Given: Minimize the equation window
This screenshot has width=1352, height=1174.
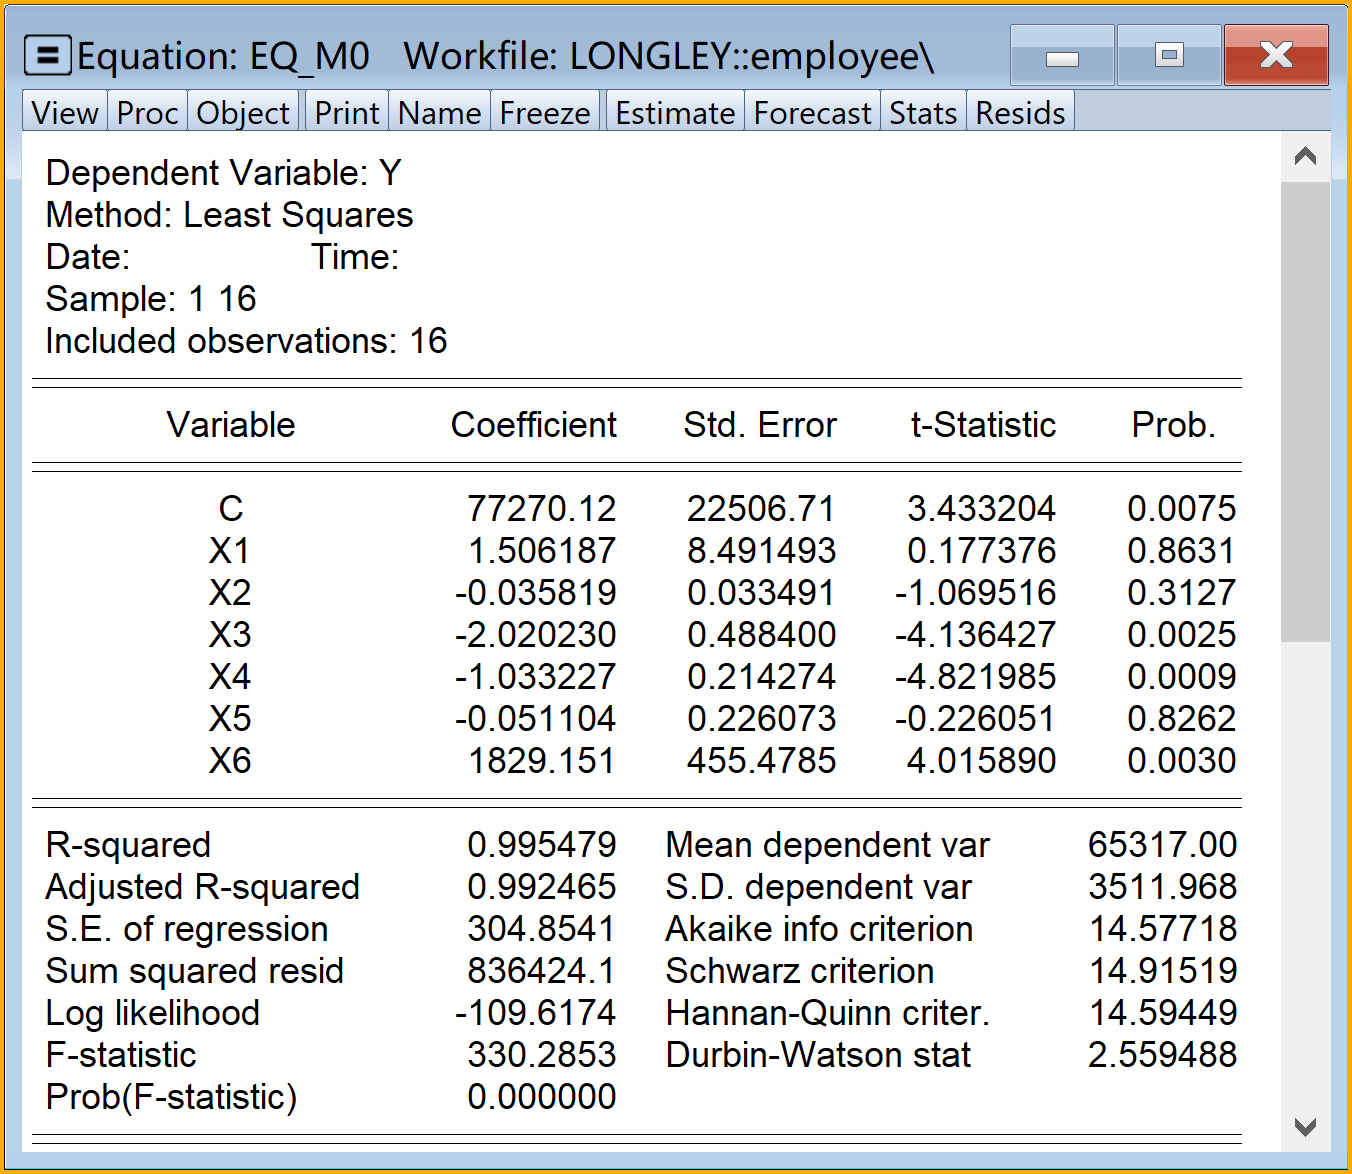Looking at the screenshot, I should (1062, 56).
